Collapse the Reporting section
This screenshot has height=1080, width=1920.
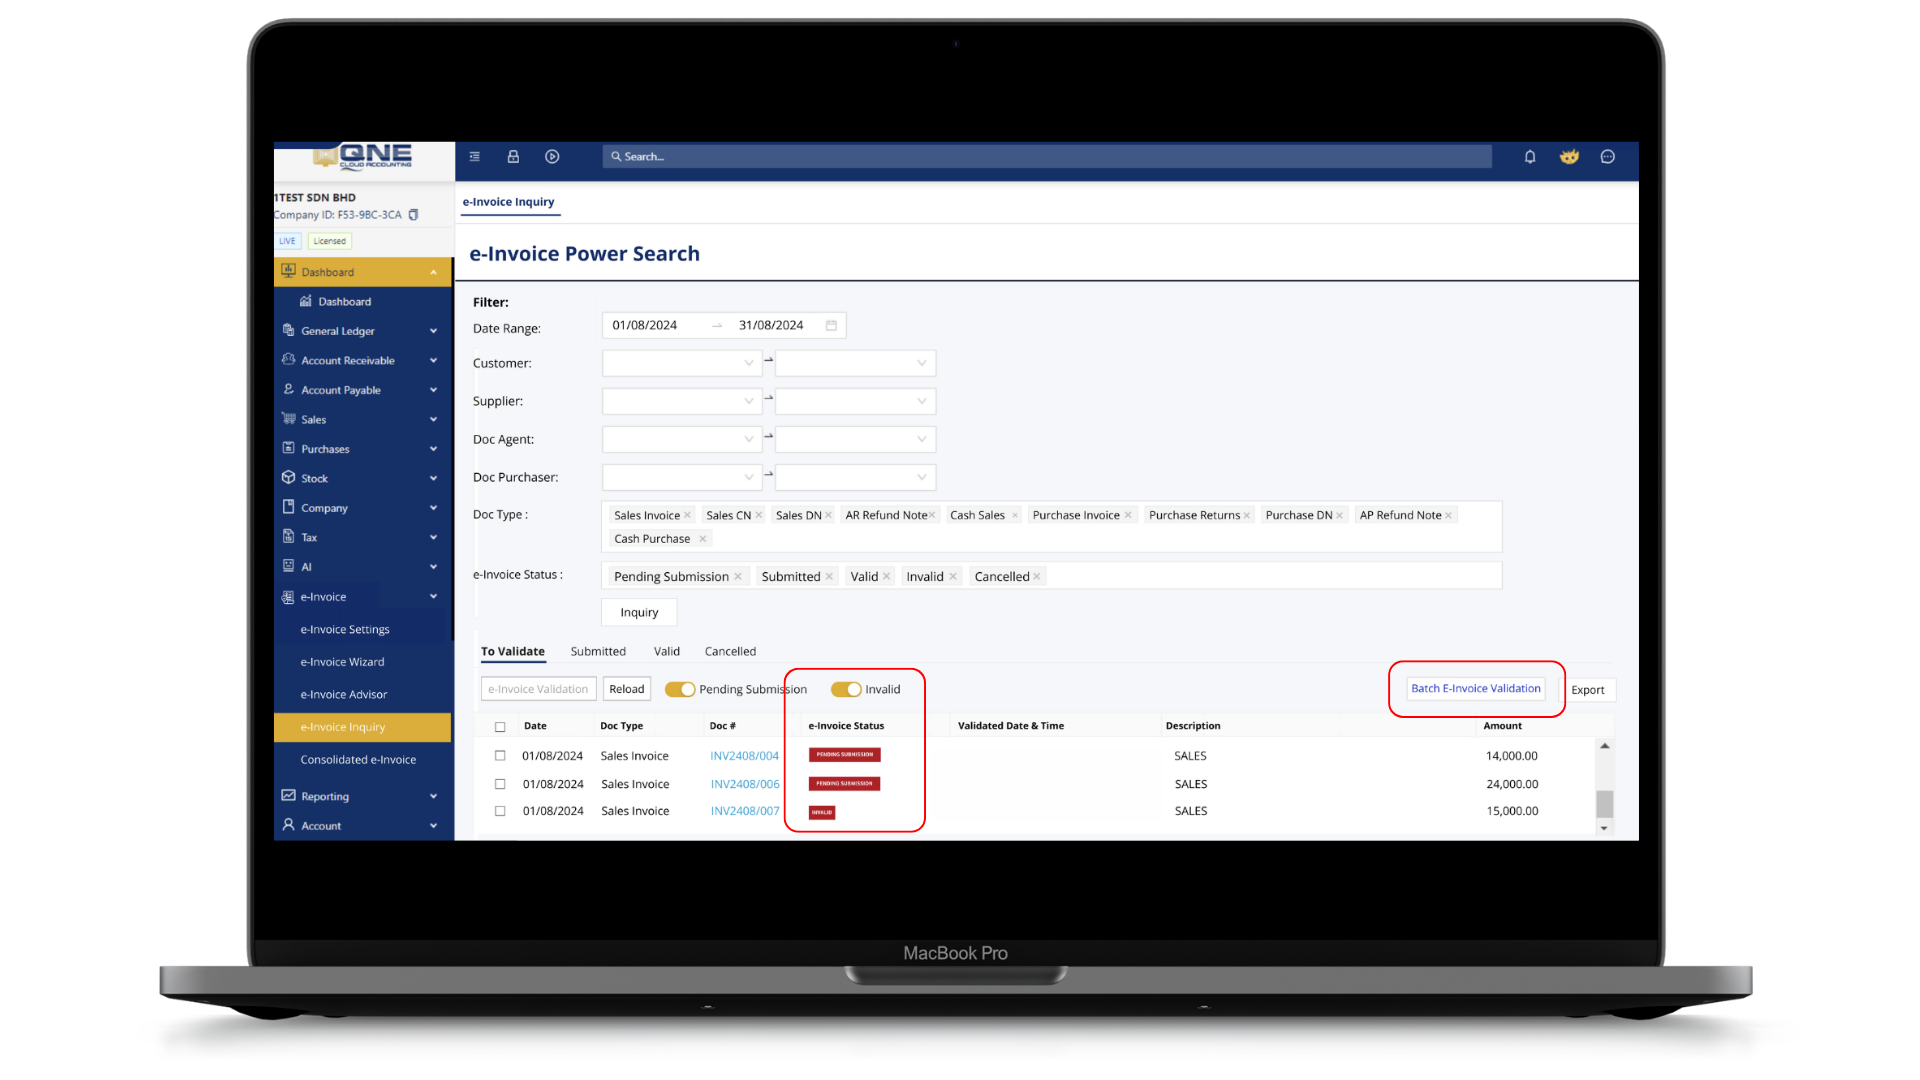(433, 796)
